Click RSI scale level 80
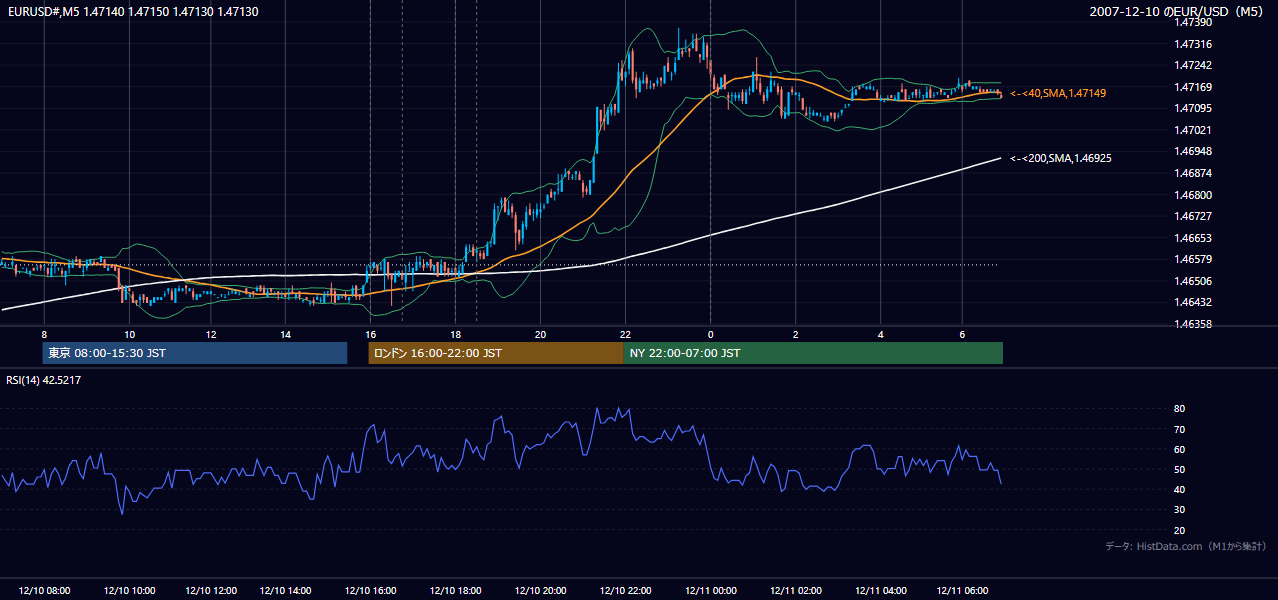Screen dimensions: 1278x600 point(1180,409)
